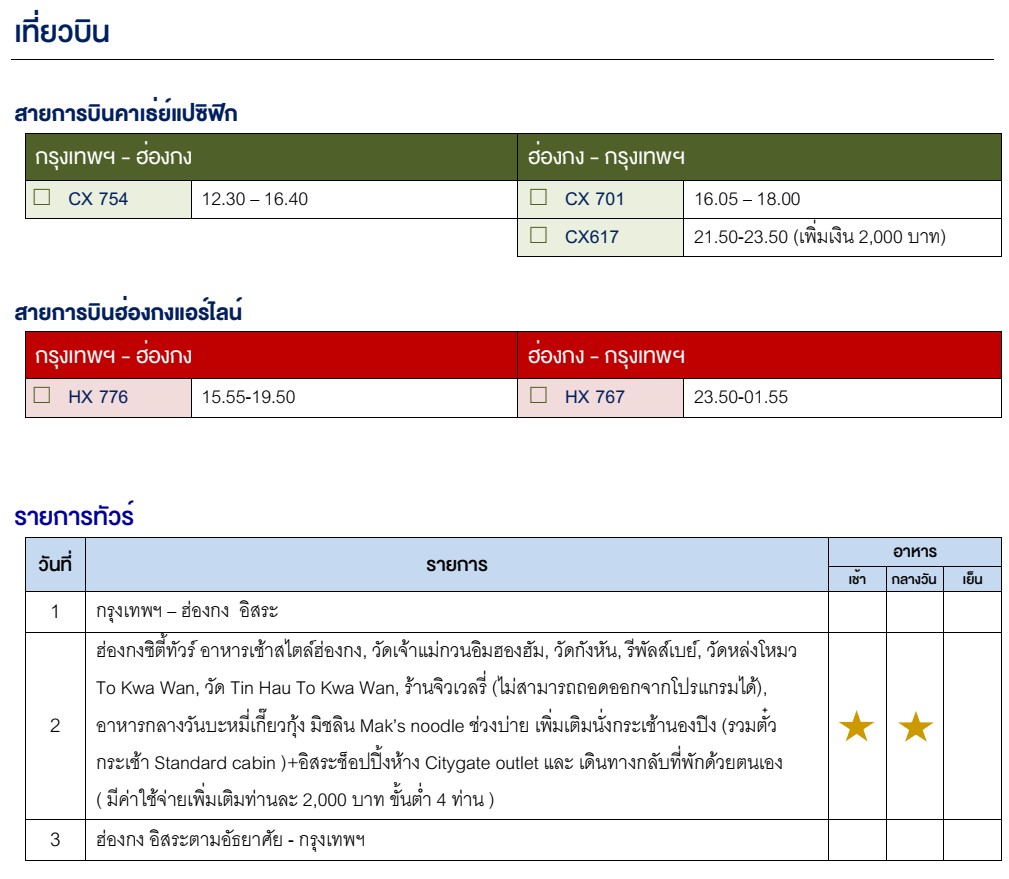Click the heading รายการทัวร์
This screenshot has height=879, width=1009.
click(x=74, y=515)
